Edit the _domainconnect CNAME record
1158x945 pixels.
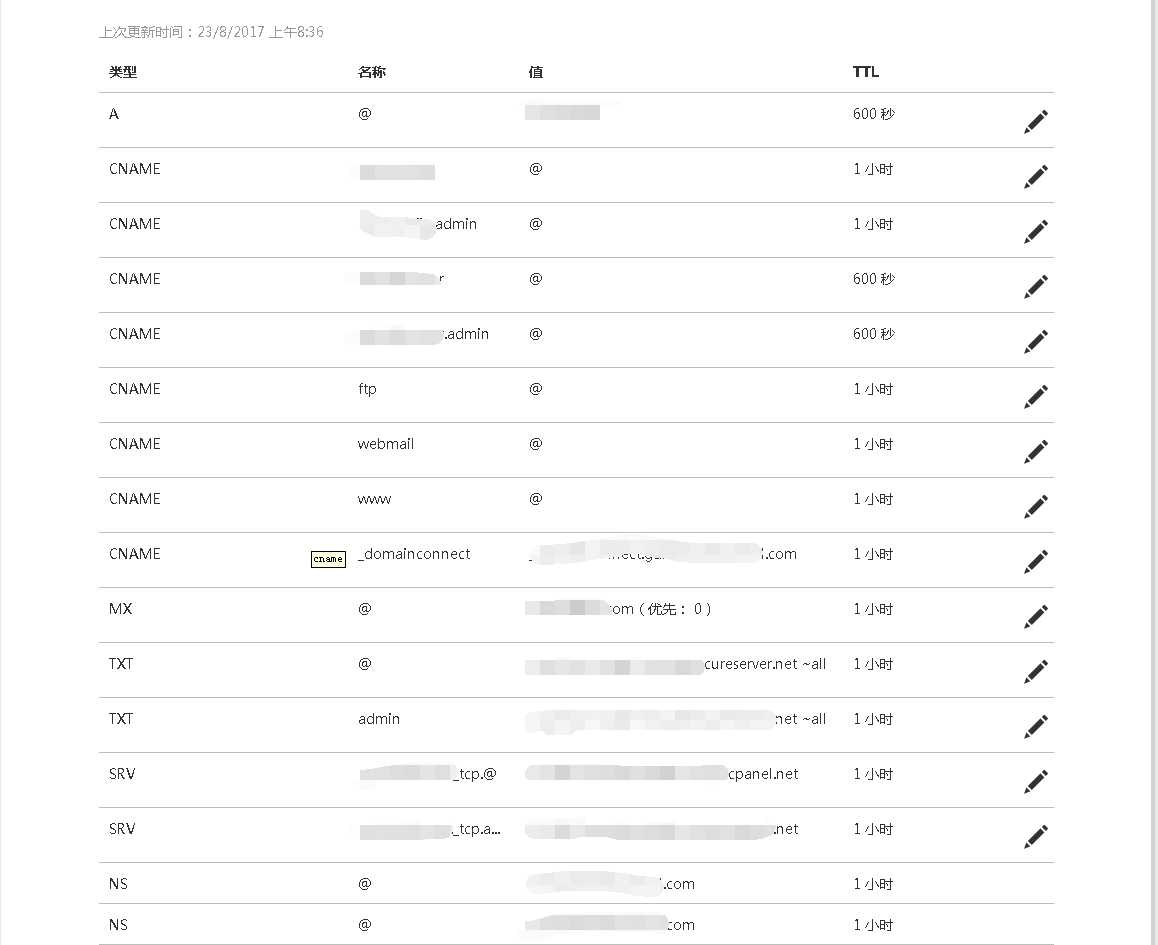(x=1035, y=562)
